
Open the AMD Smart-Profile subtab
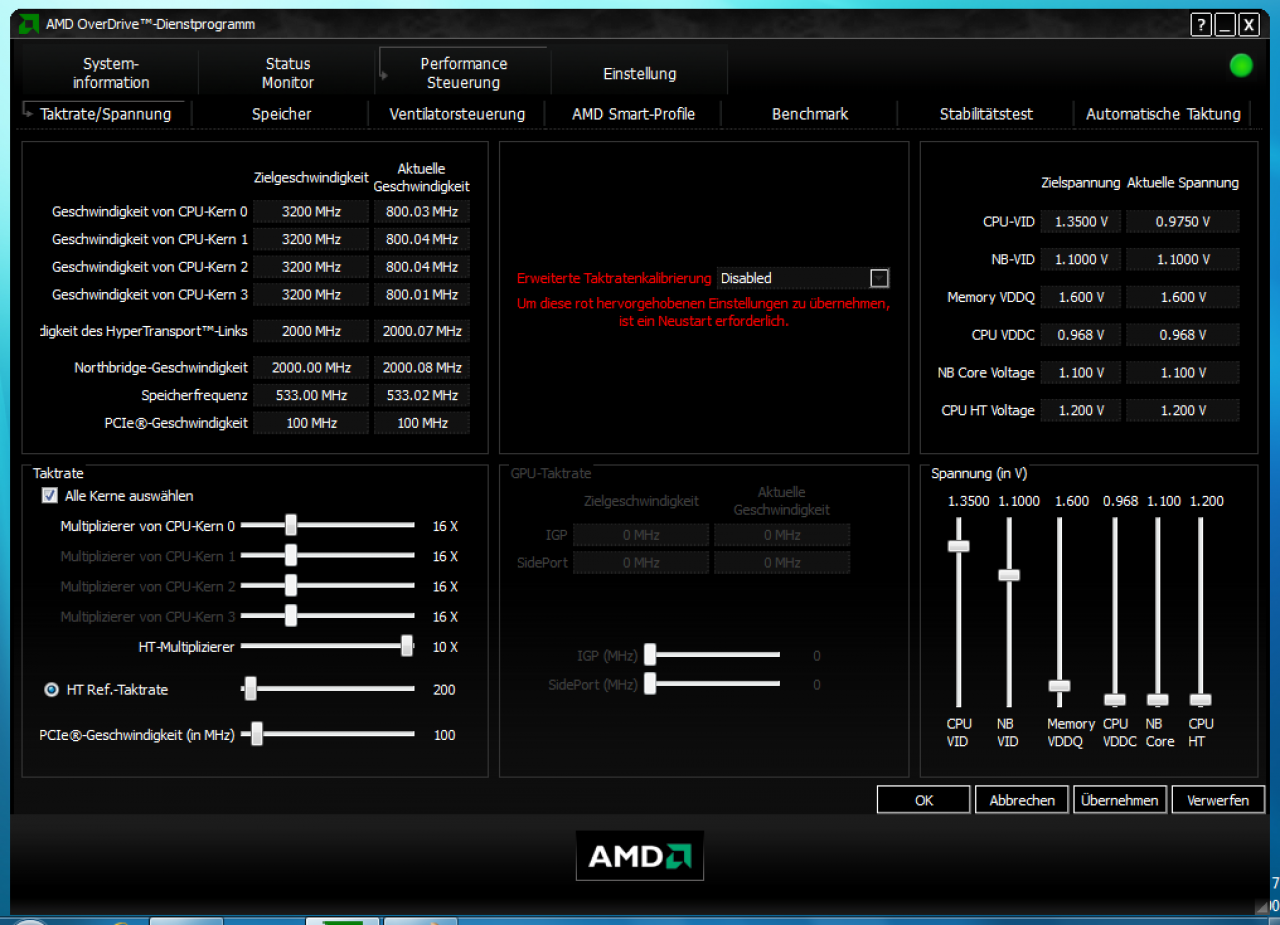point(633,114)
